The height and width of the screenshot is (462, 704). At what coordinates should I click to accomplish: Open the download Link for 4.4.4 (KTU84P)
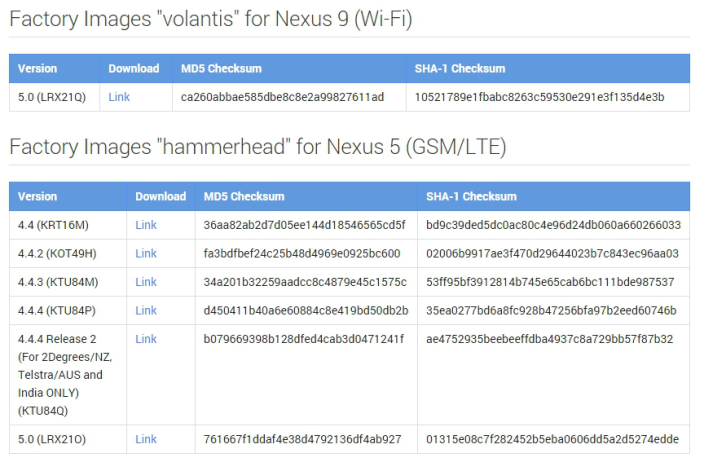[146, 311]
